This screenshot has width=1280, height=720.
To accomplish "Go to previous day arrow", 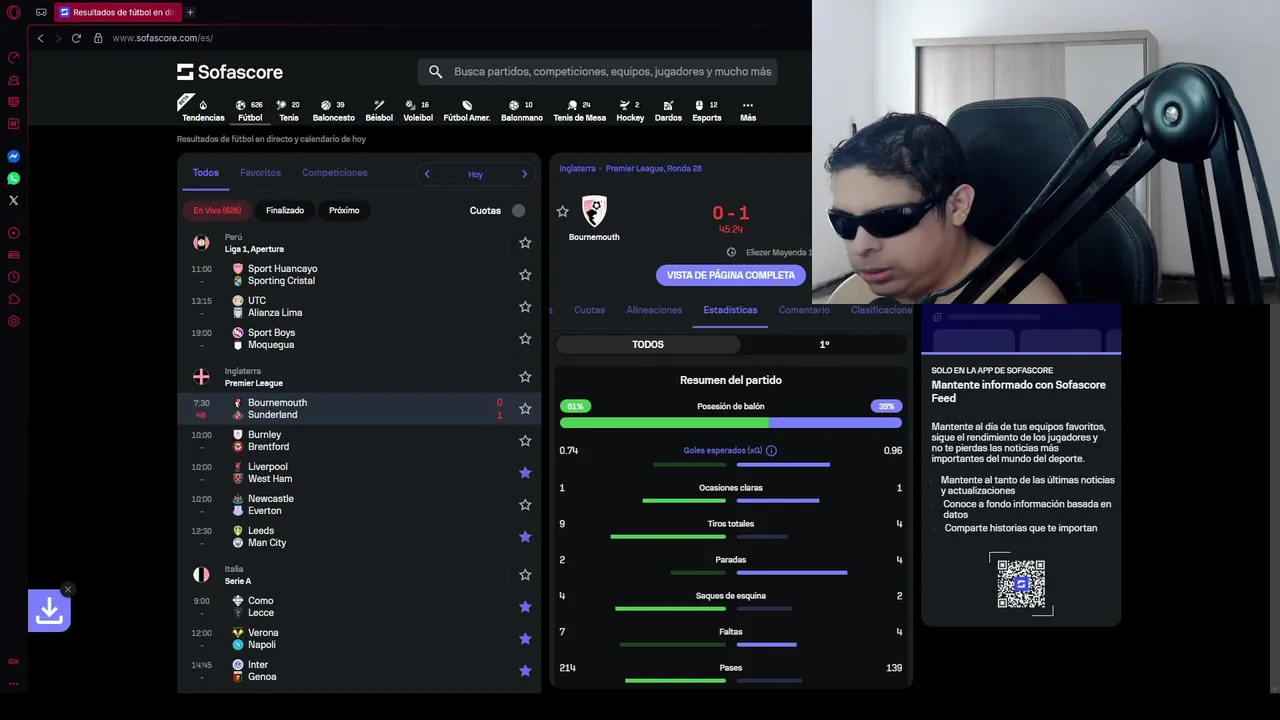I will click(x=427, y=174).
